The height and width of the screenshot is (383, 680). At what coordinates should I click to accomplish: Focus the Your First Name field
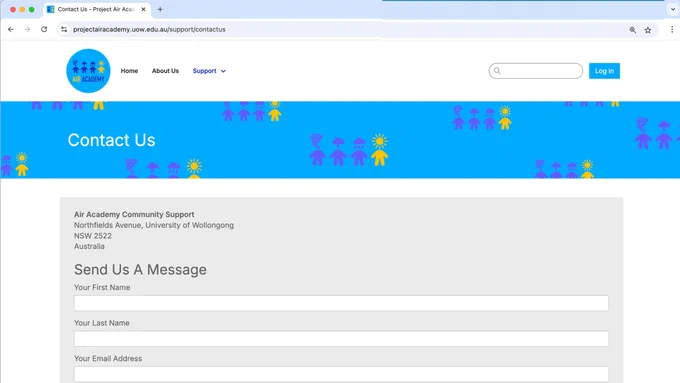pos(341,303)
